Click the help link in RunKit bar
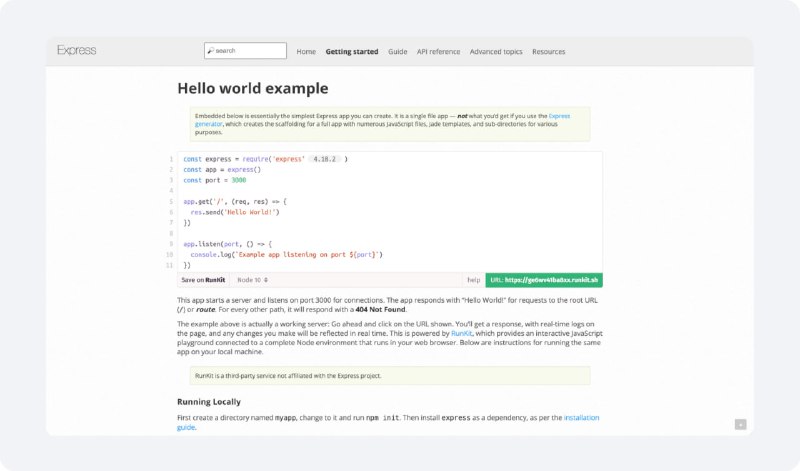 [473, 280]
